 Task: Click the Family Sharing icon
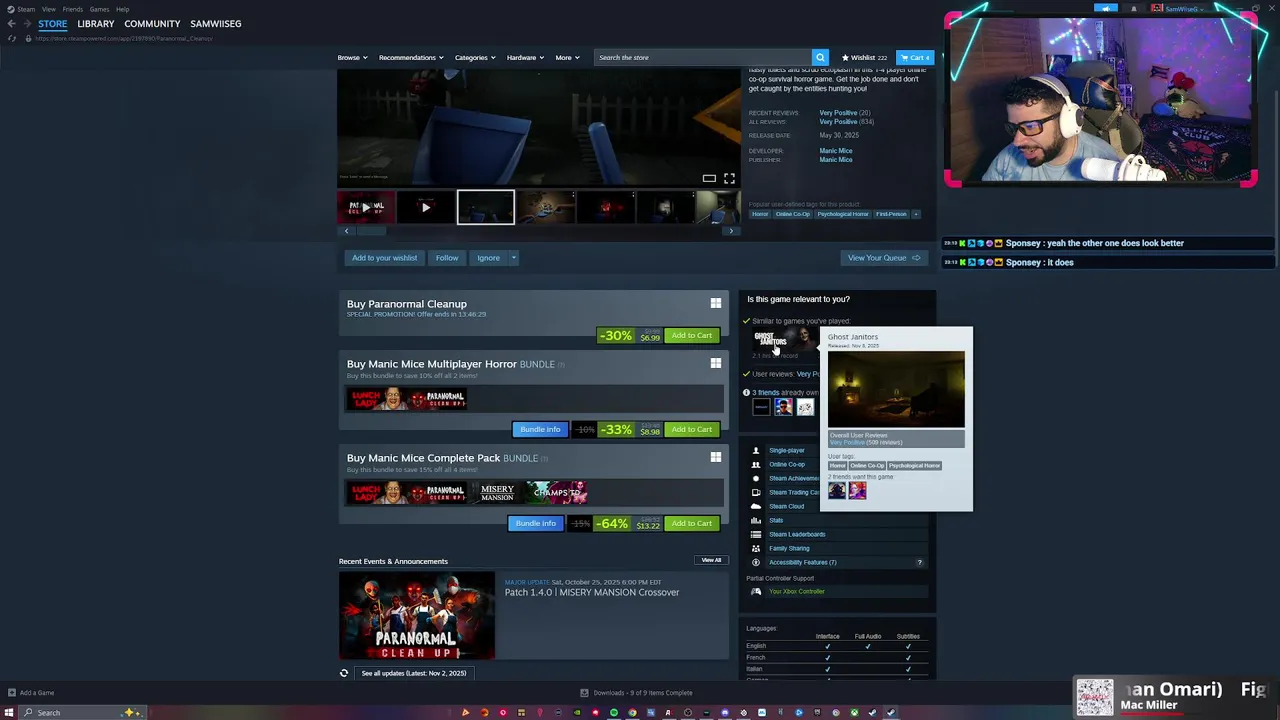point(756,548)
